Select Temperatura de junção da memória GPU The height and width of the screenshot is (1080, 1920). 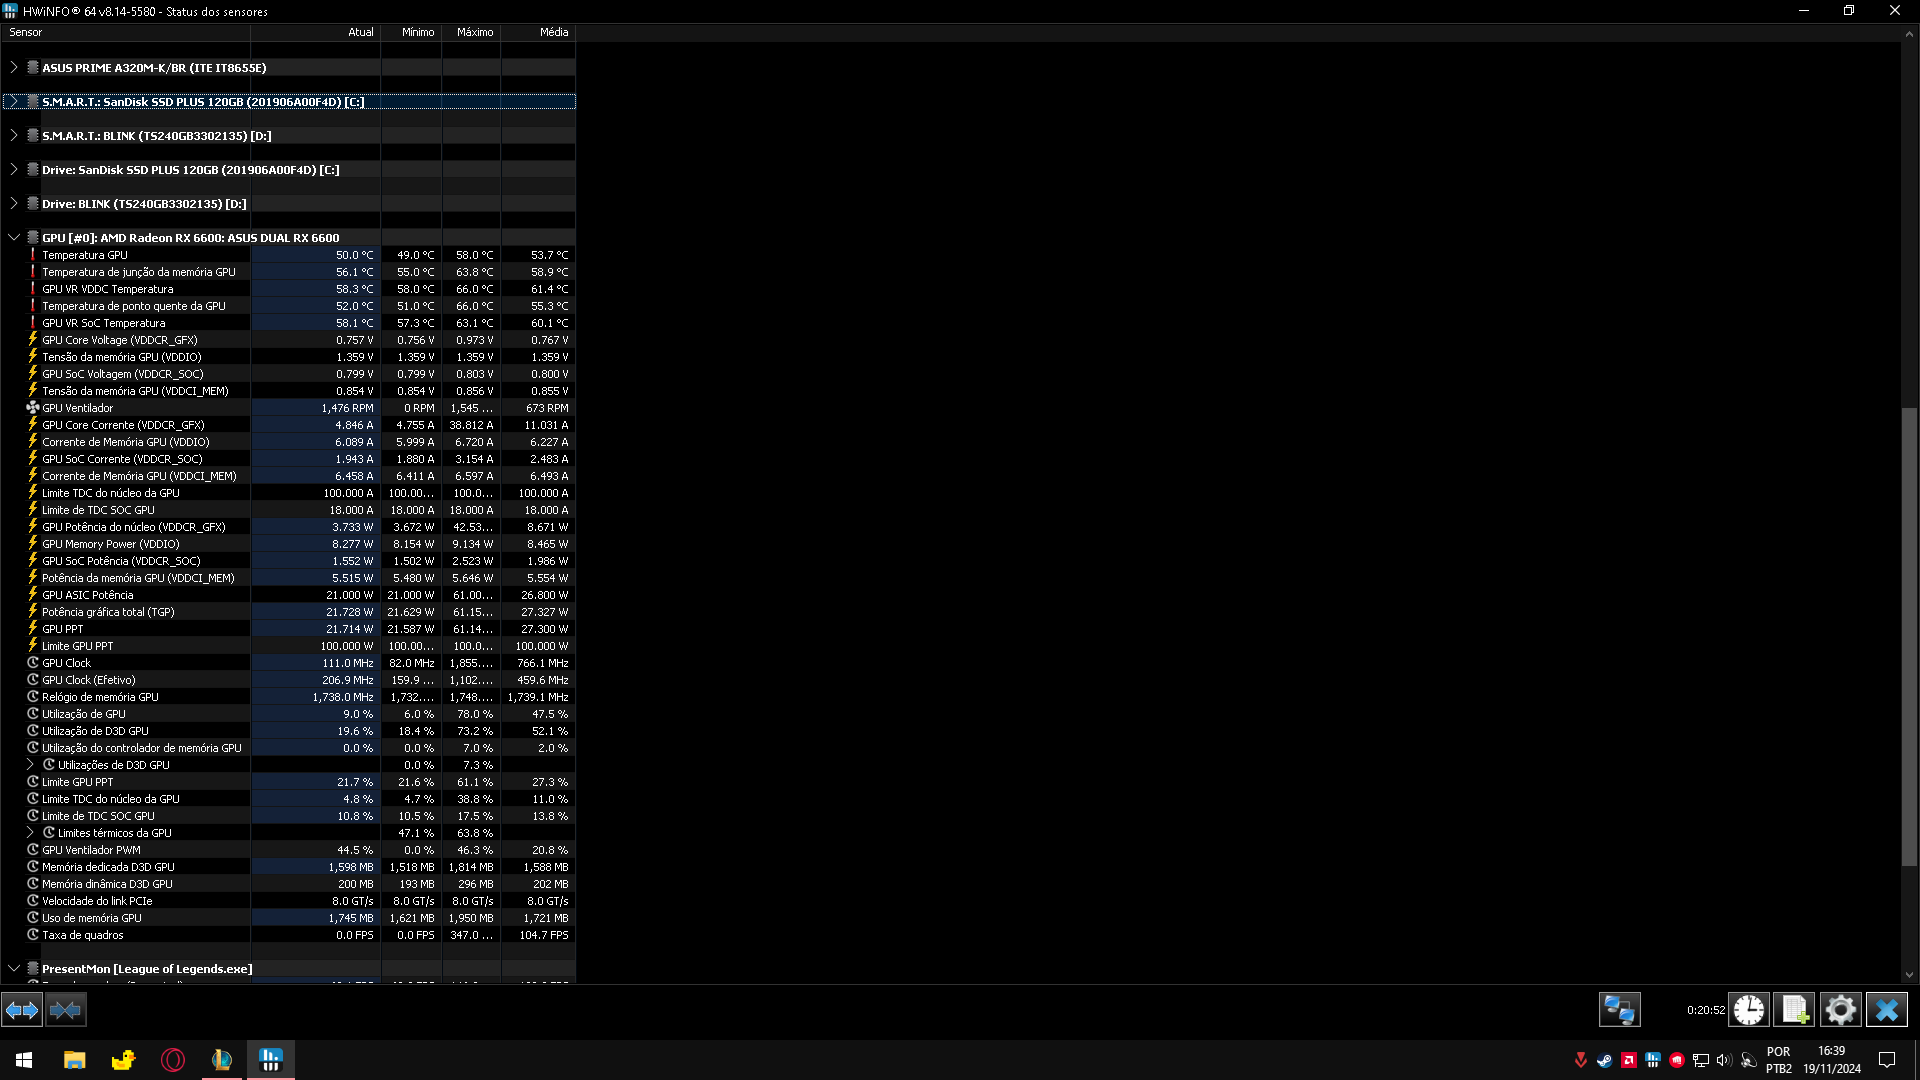click(x=139, y=272)
